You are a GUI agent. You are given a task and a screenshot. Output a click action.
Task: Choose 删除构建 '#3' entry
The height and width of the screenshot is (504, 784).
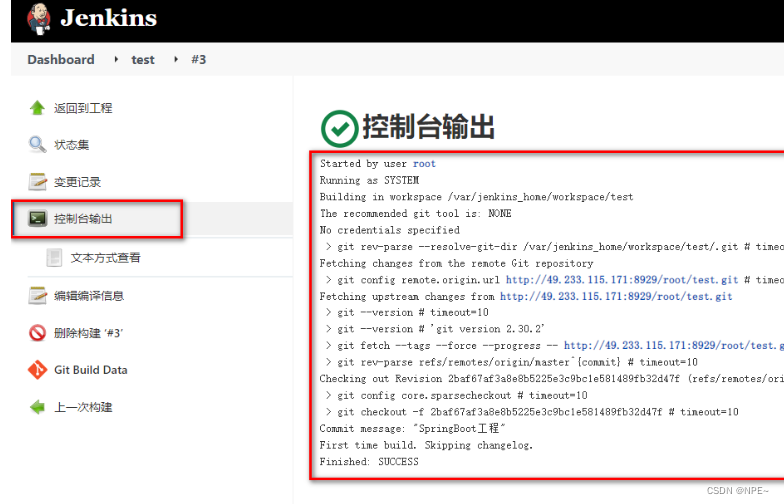[x=88, y=333]
